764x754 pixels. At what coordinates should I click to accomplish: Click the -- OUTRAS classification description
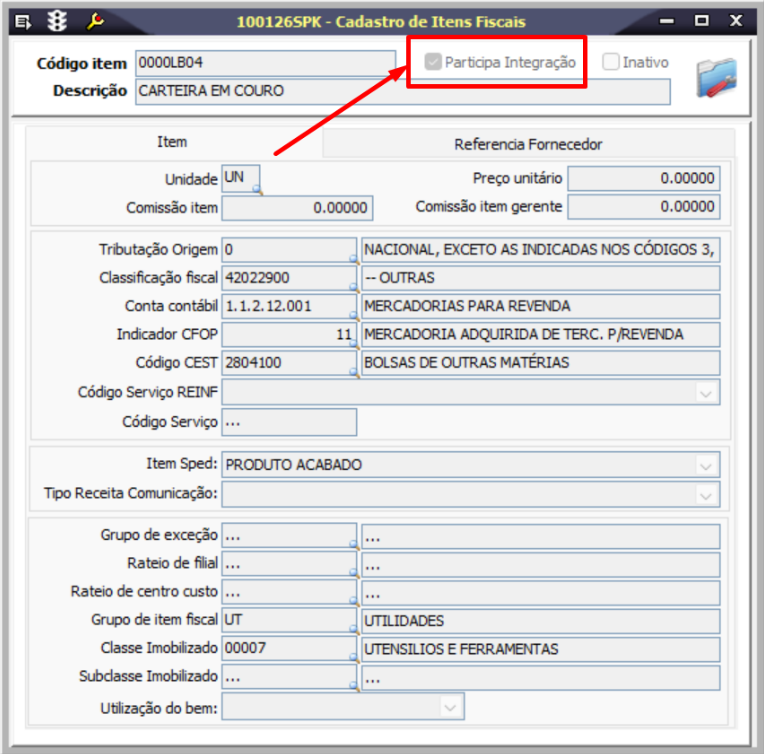click(x=540, y=278)
